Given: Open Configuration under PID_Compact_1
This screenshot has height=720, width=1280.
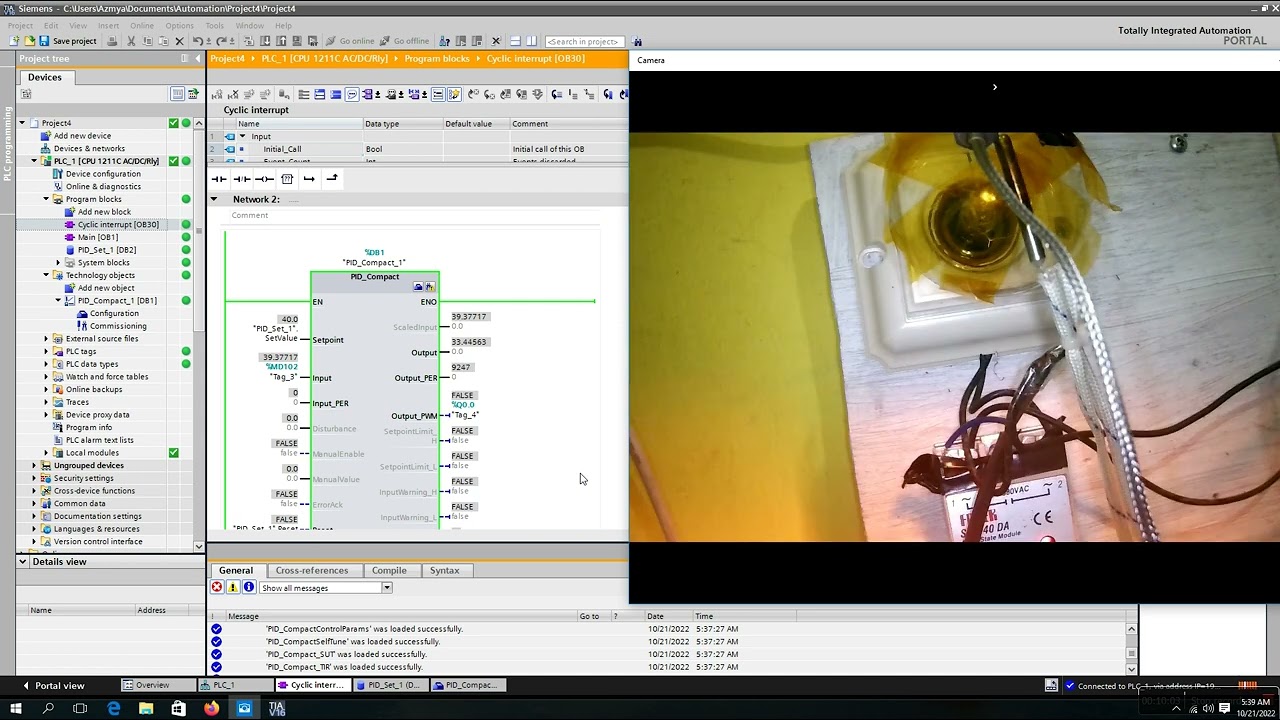Looking at the screenshot, I should 114,313.
